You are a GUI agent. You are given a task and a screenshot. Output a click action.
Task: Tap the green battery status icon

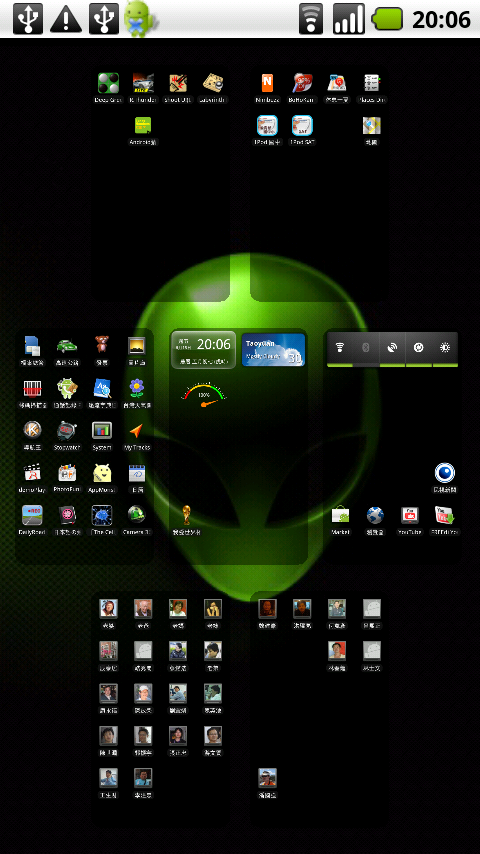click(387, 19)
